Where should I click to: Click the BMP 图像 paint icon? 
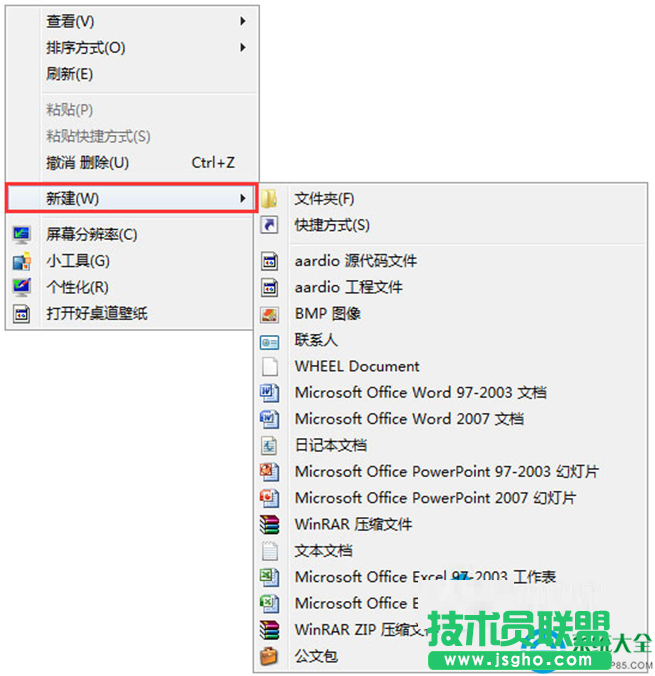269,314
